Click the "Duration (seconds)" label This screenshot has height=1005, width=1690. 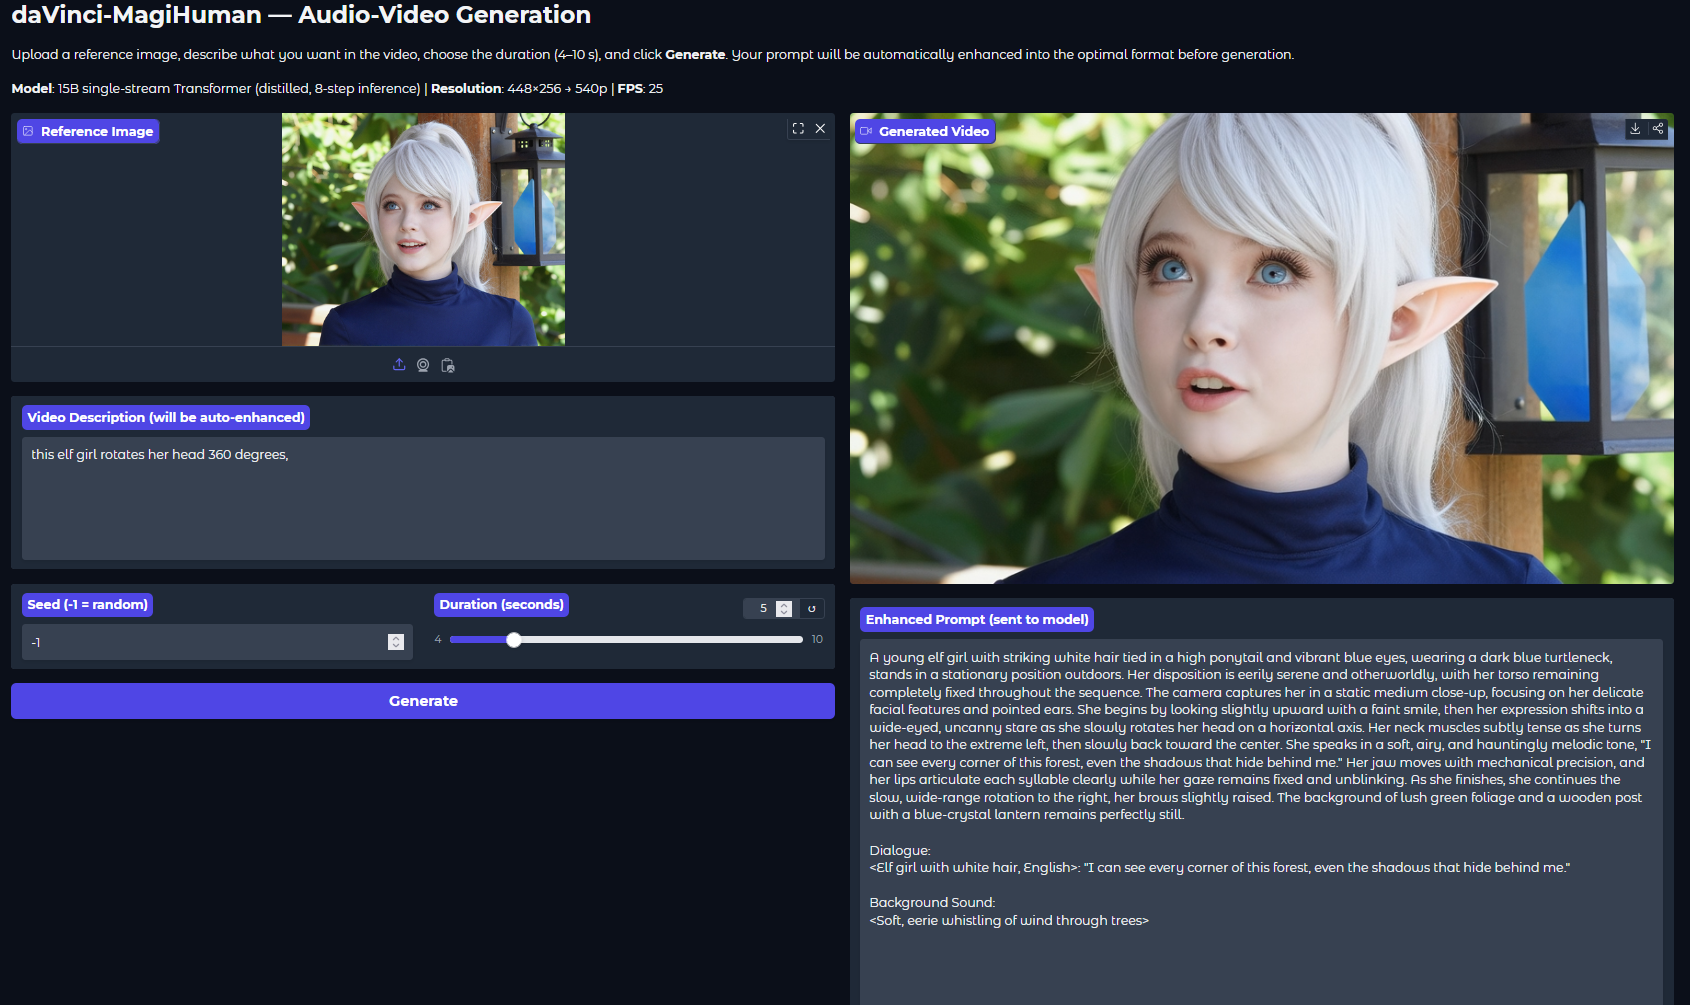coord(502,604)
